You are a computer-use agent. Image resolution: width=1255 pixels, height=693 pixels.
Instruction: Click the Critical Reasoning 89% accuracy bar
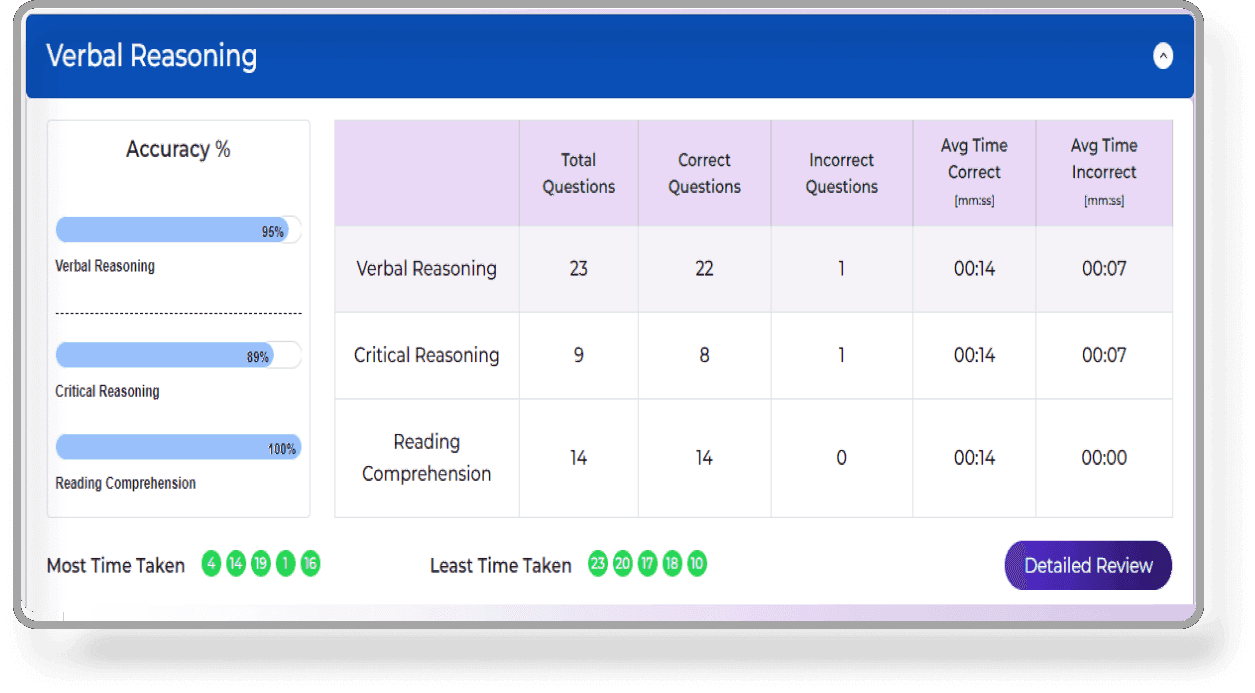(x=178, y=356)
